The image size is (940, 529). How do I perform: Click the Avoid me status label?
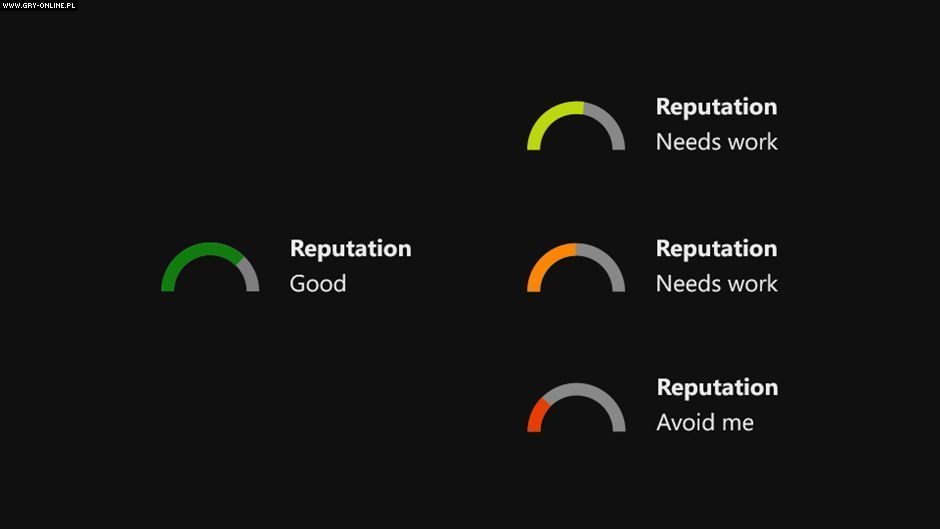point(705,422)
